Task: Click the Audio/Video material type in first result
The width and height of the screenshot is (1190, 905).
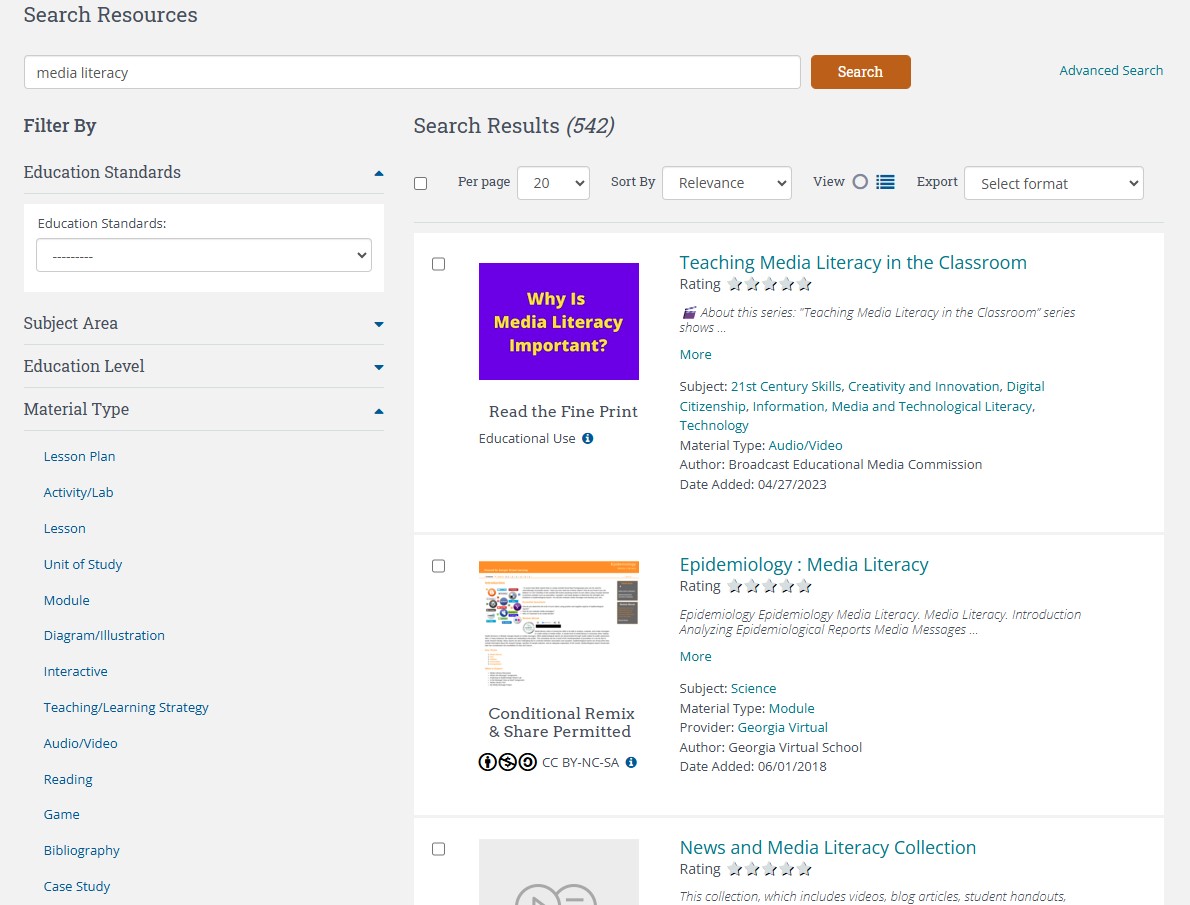Action: pos(805,446)
